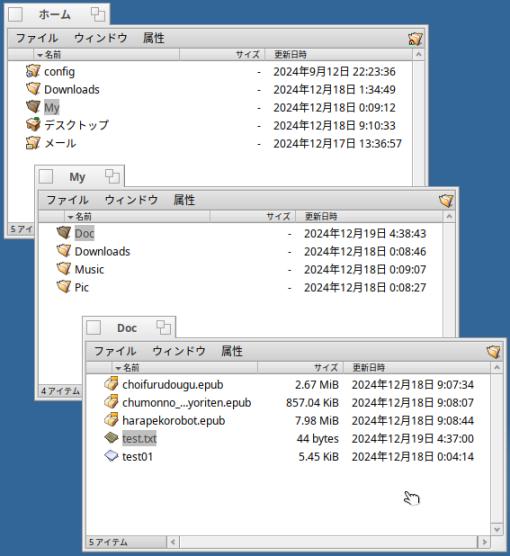Open ファイル menu in Doc window
510x556 pixels.
pos(115,351)
